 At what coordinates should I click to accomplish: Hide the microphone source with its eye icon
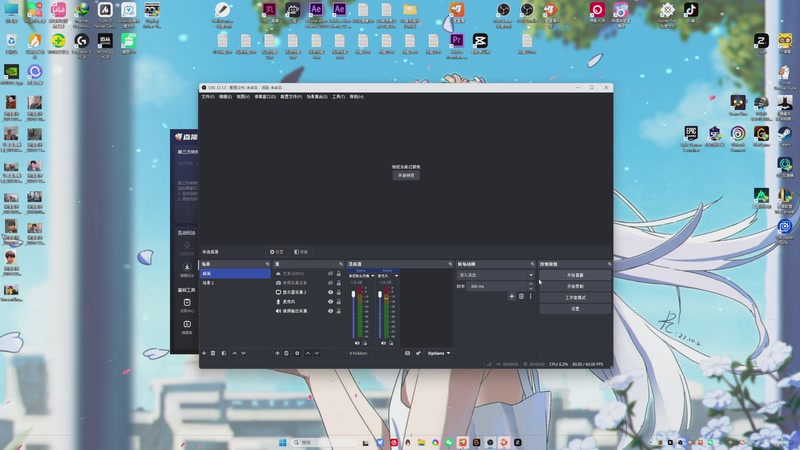[330, 302]
